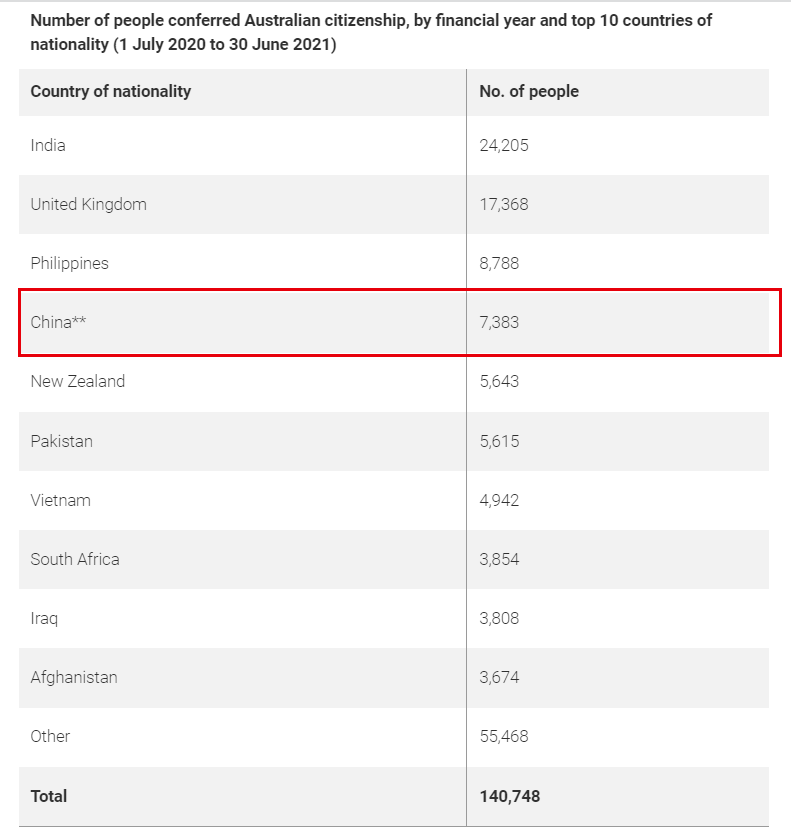Click the 5,615 number for Pakistan

[x=499, y=441]
